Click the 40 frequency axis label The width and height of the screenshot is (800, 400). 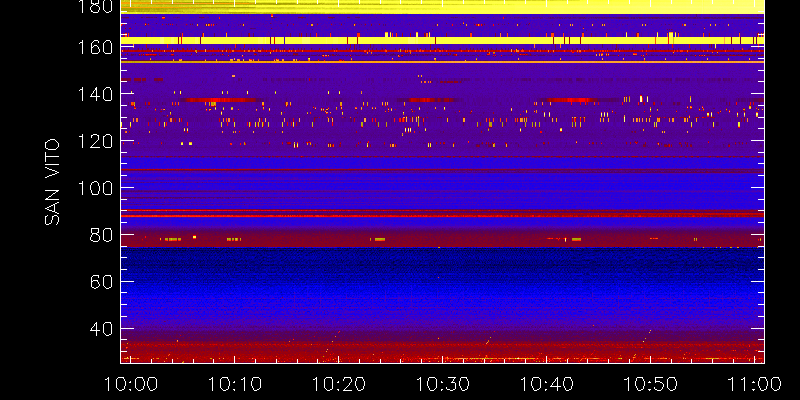click(x=101, y=329)
